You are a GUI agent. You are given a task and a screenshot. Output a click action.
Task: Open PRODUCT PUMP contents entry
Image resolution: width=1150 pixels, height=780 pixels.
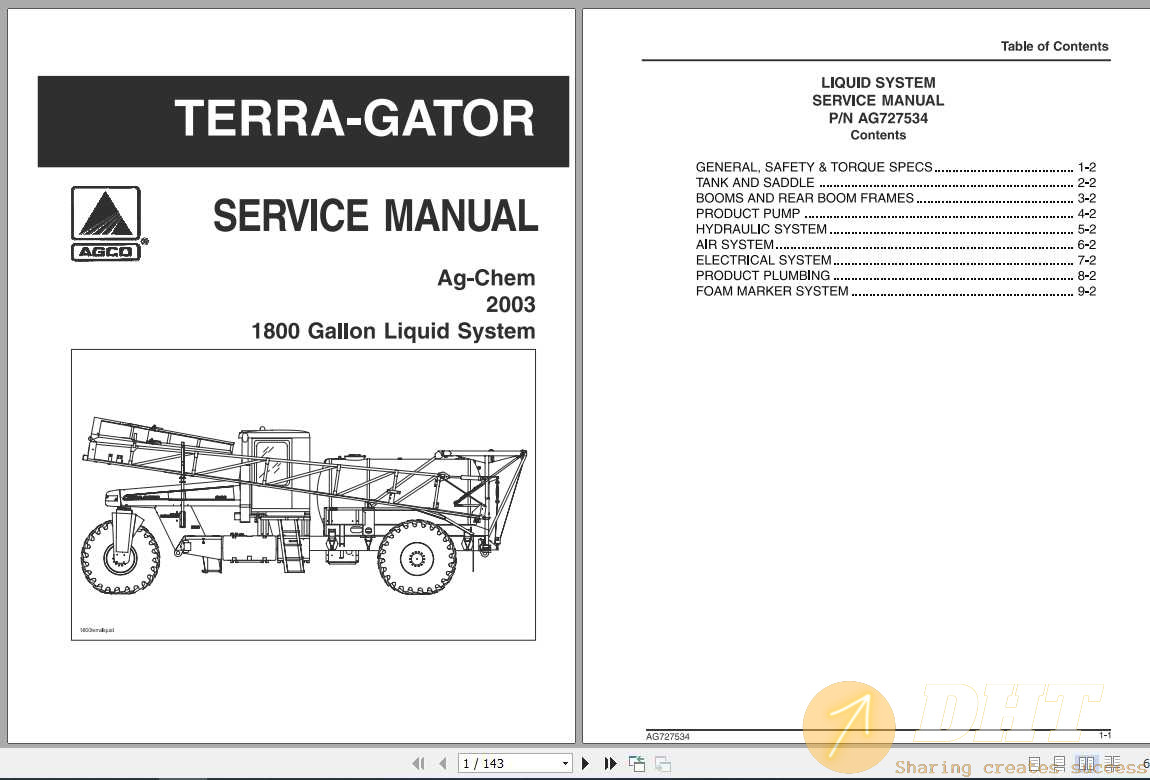(x=896, y=213)
